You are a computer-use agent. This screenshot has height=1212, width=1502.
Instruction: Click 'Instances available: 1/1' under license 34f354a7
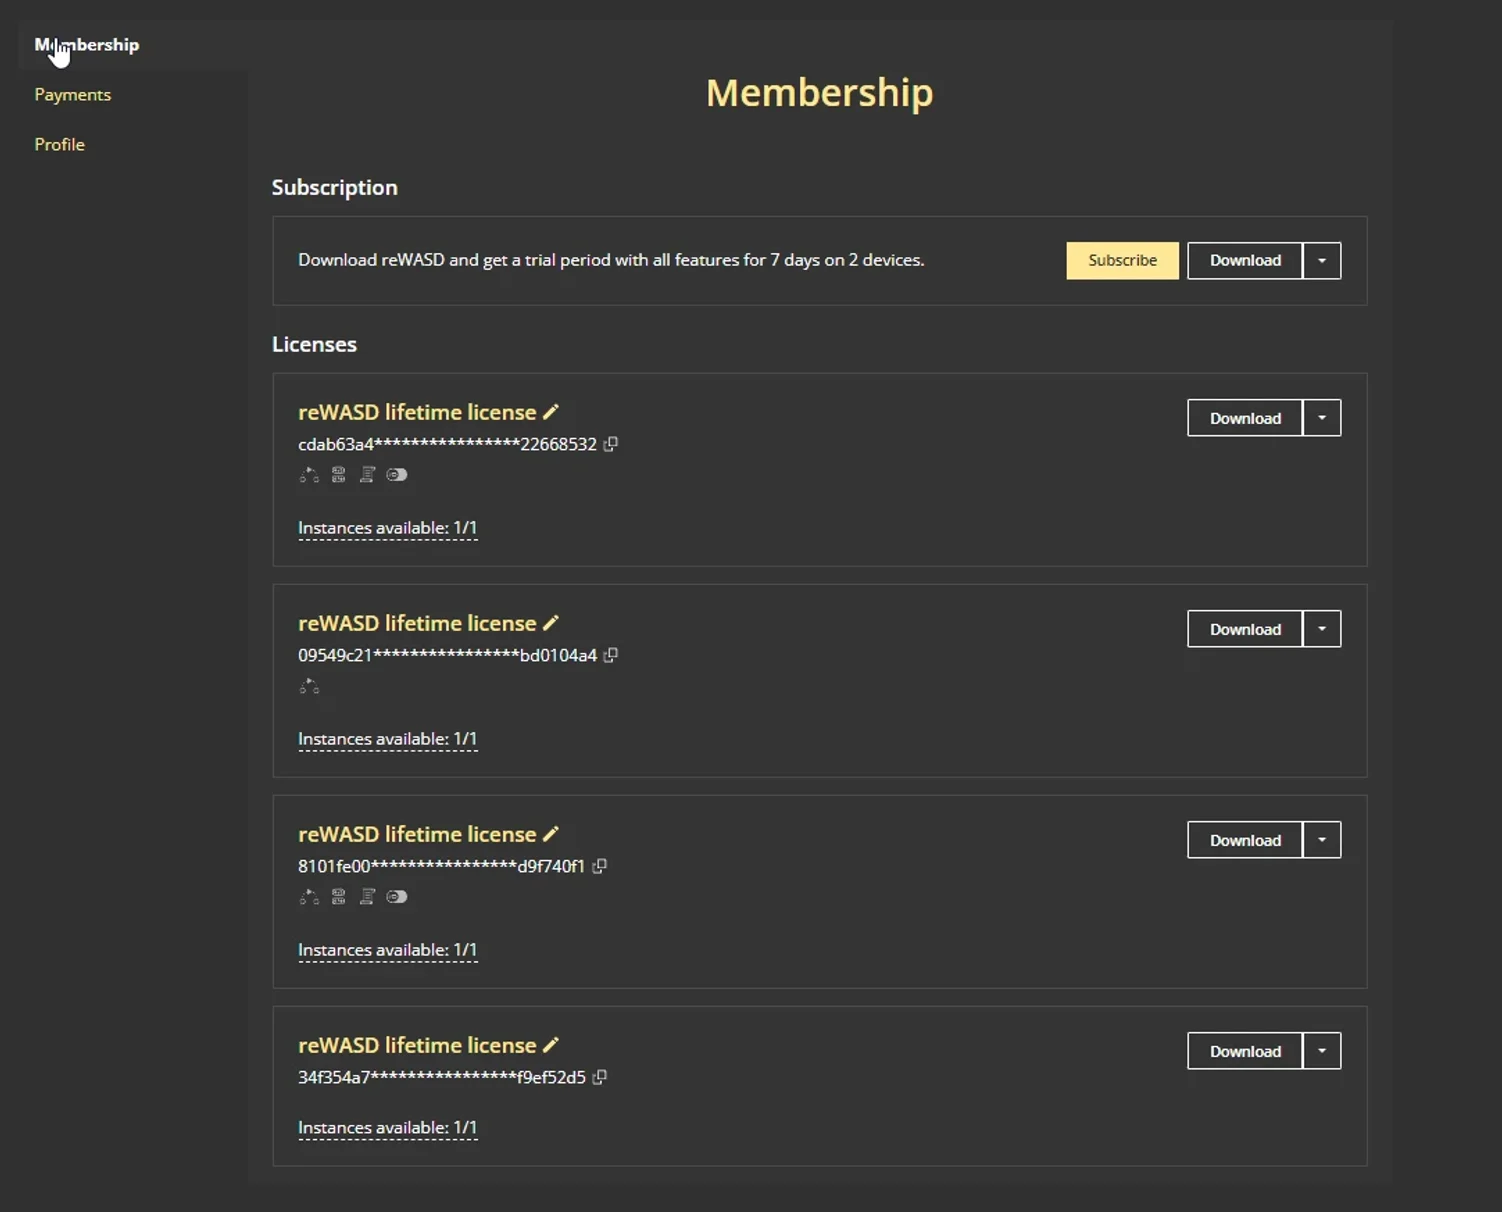pos(388,1128)
